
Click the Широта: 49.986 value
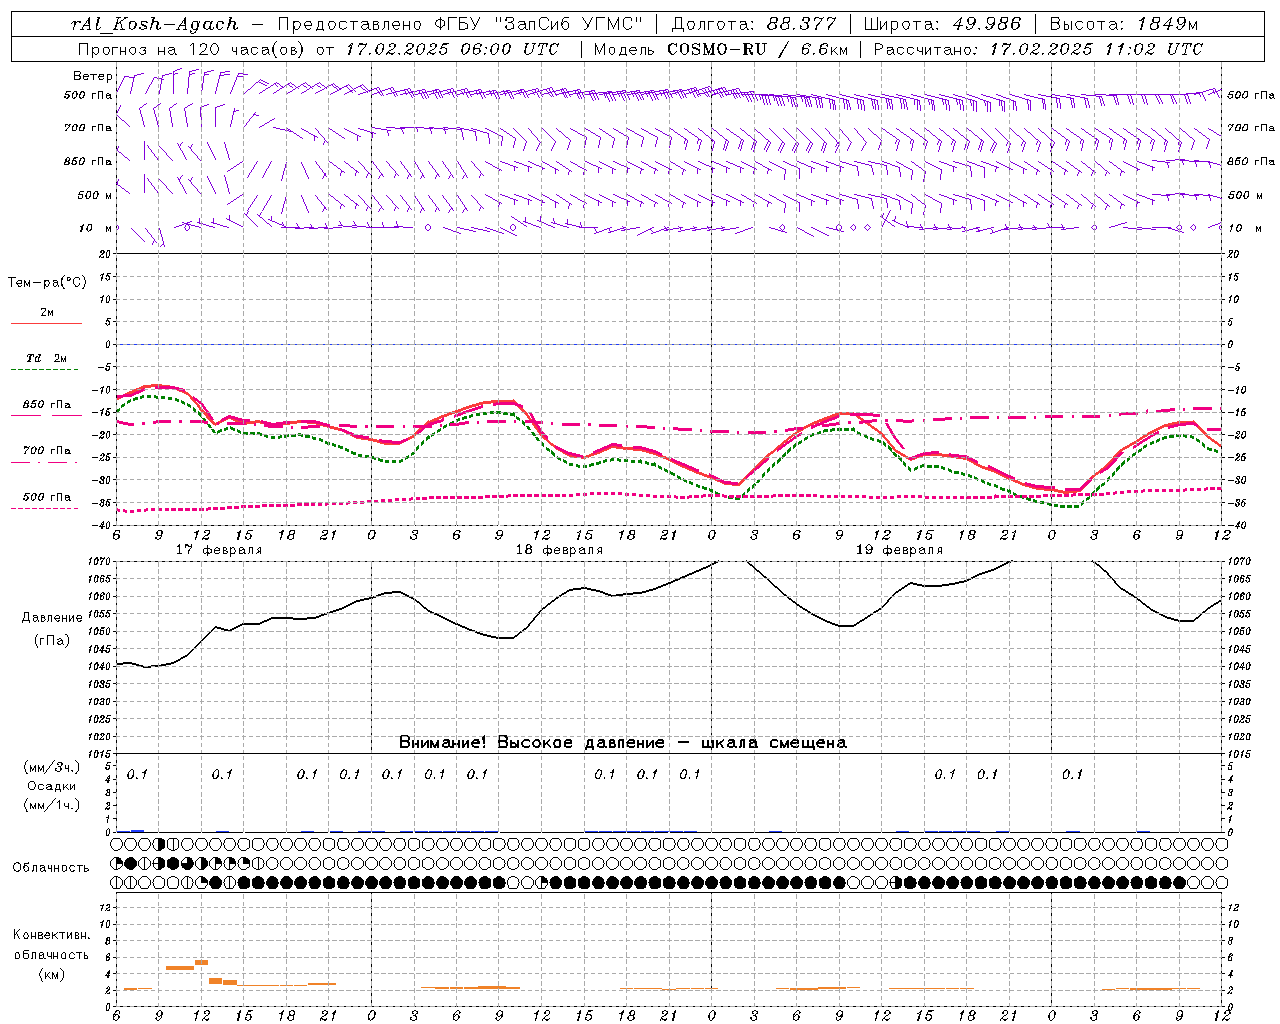942,24
